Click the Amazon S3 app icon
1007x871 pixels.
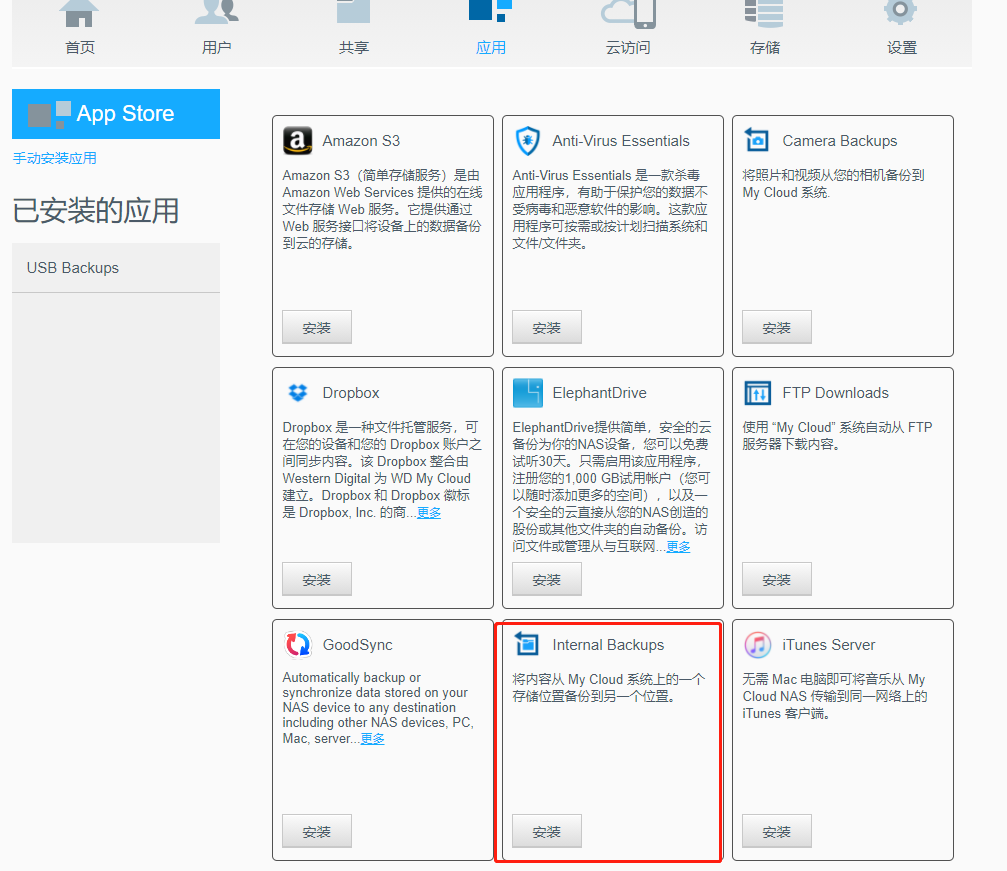click(297, 141)
